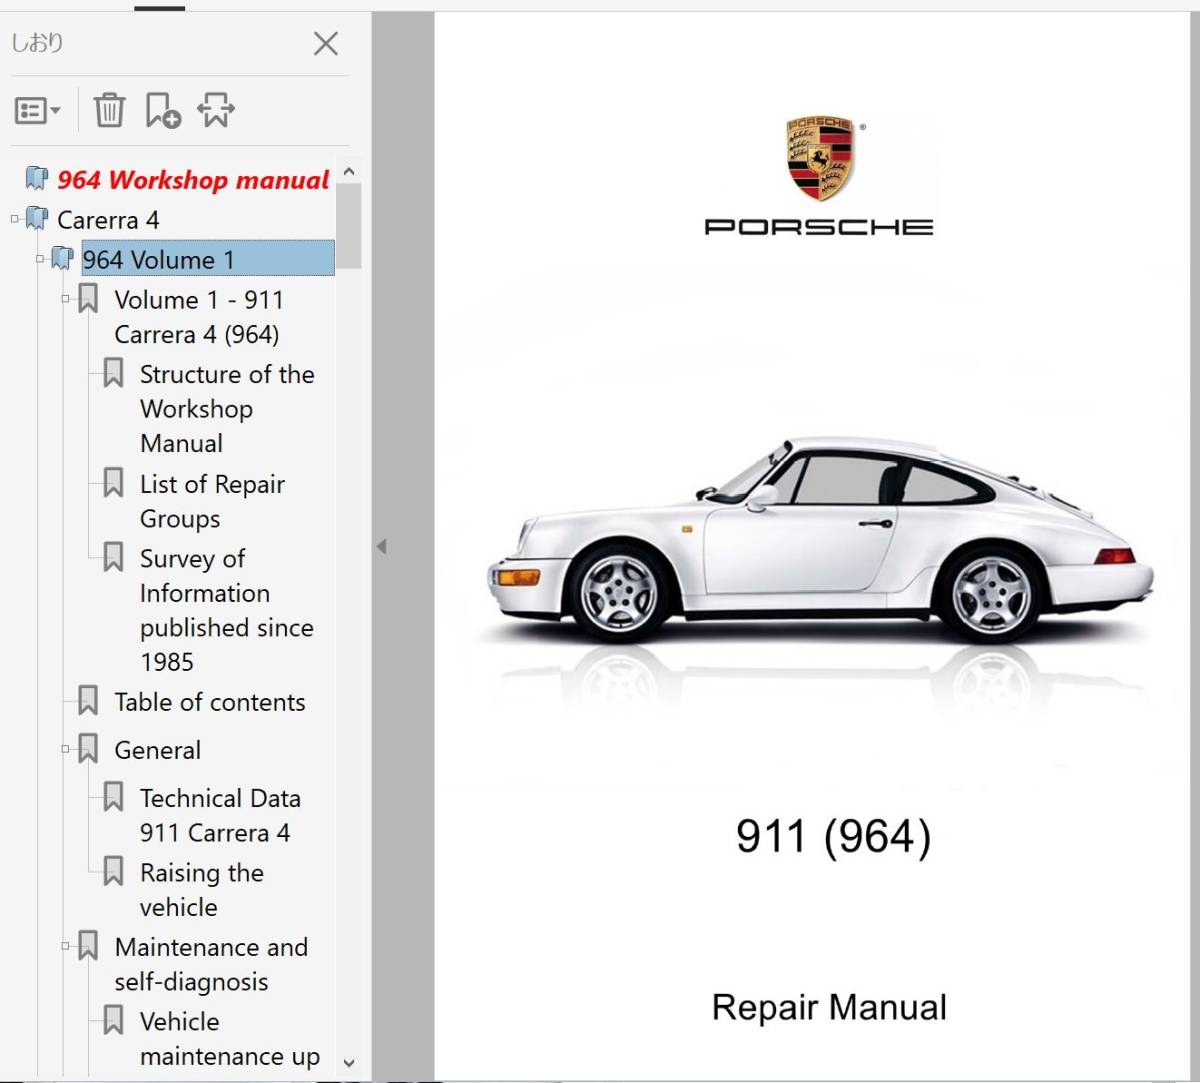Delete selected bookmark with trash icon
The width and height of the screenshot is (1200, 1083).
tap(109, 110)
